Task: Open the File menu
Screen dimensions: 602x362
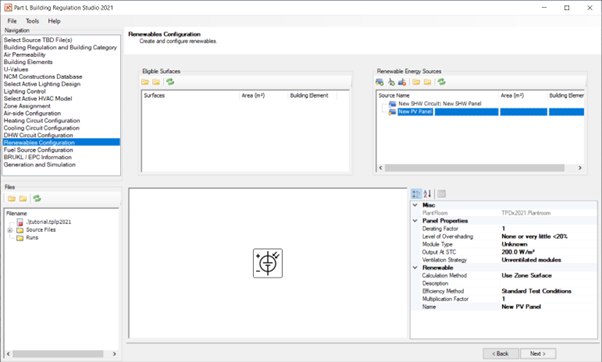Action: (x=12, y=21)
